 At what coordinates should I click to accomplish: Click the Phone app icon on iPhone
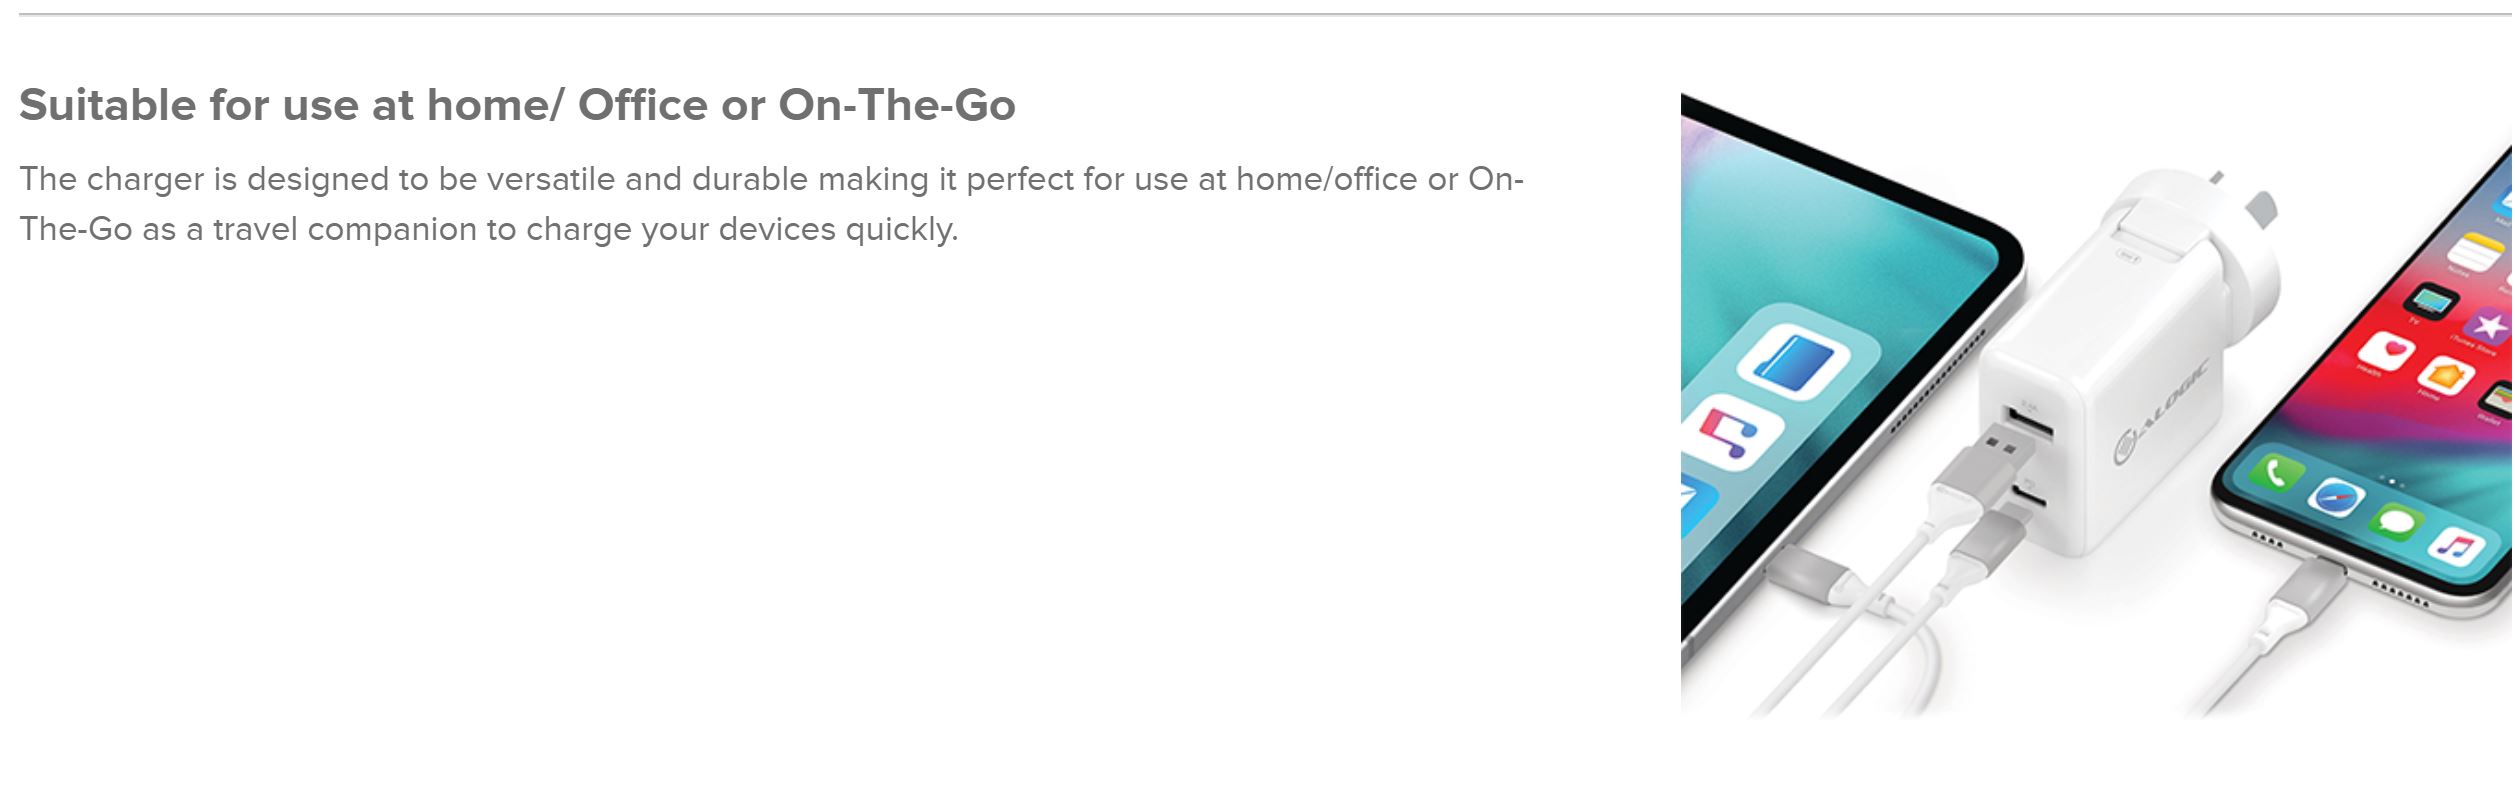coord(2276,473)
